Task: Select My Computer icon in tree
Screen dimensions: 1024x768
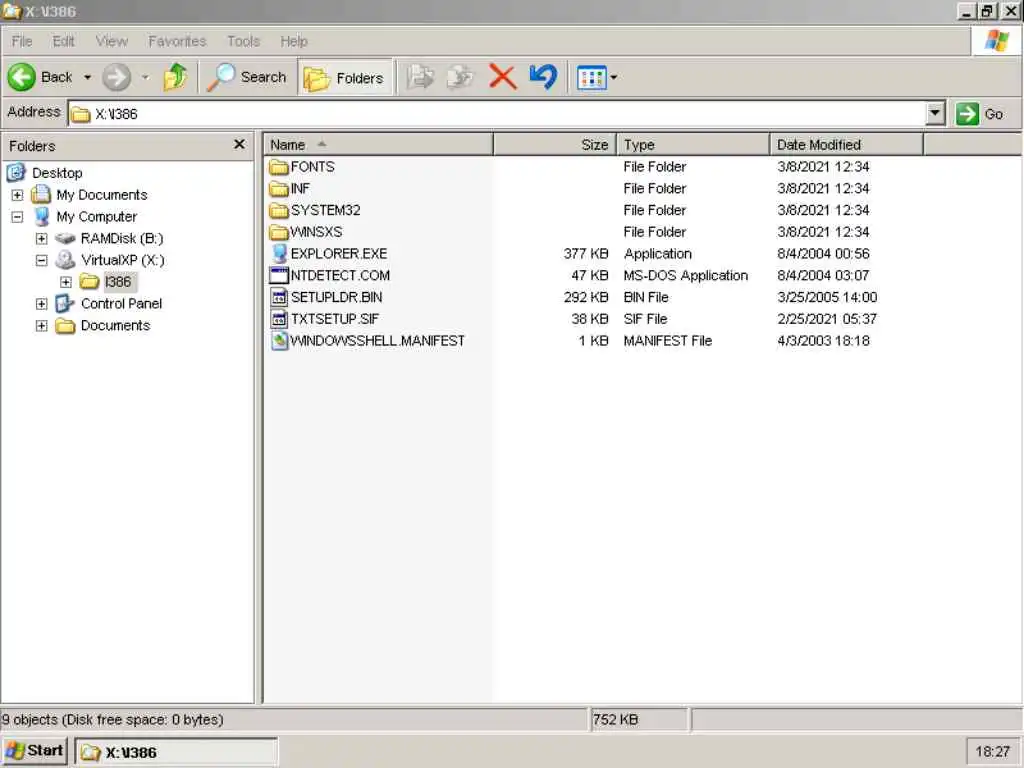Action: (42, 216)
